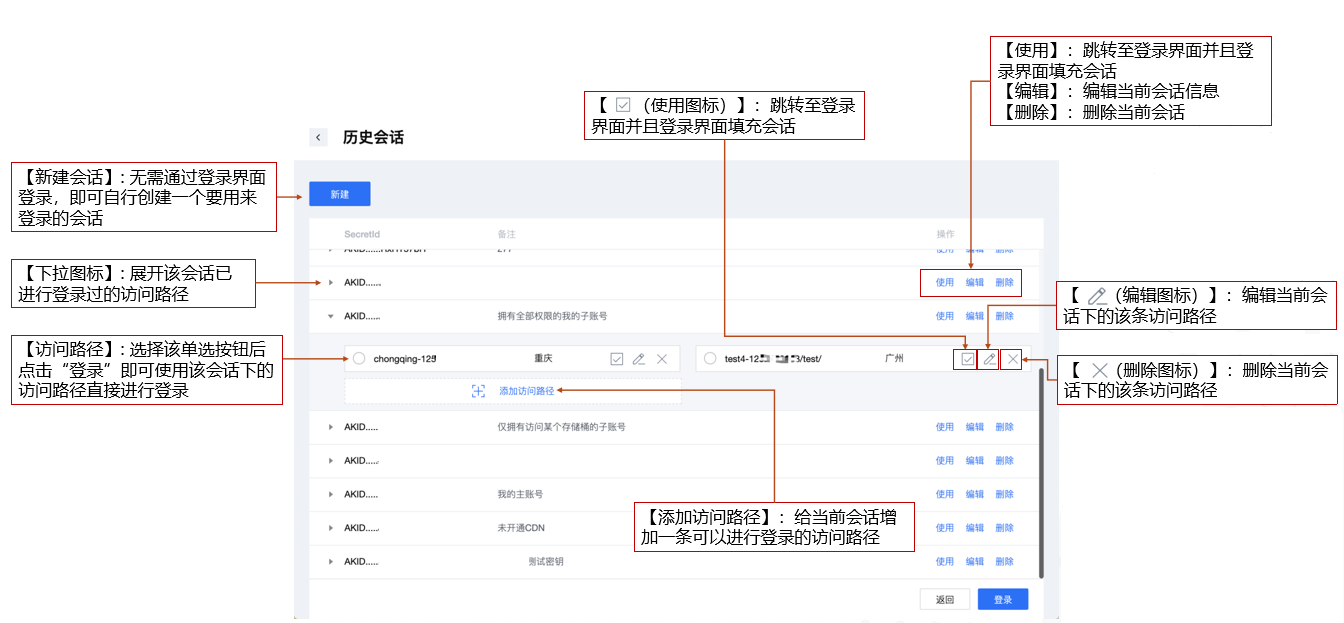Click 删除 for 拥有全部权限的我的子账号 row
This screenshot has height=623, width=1344.
[x=1004, y=316]
